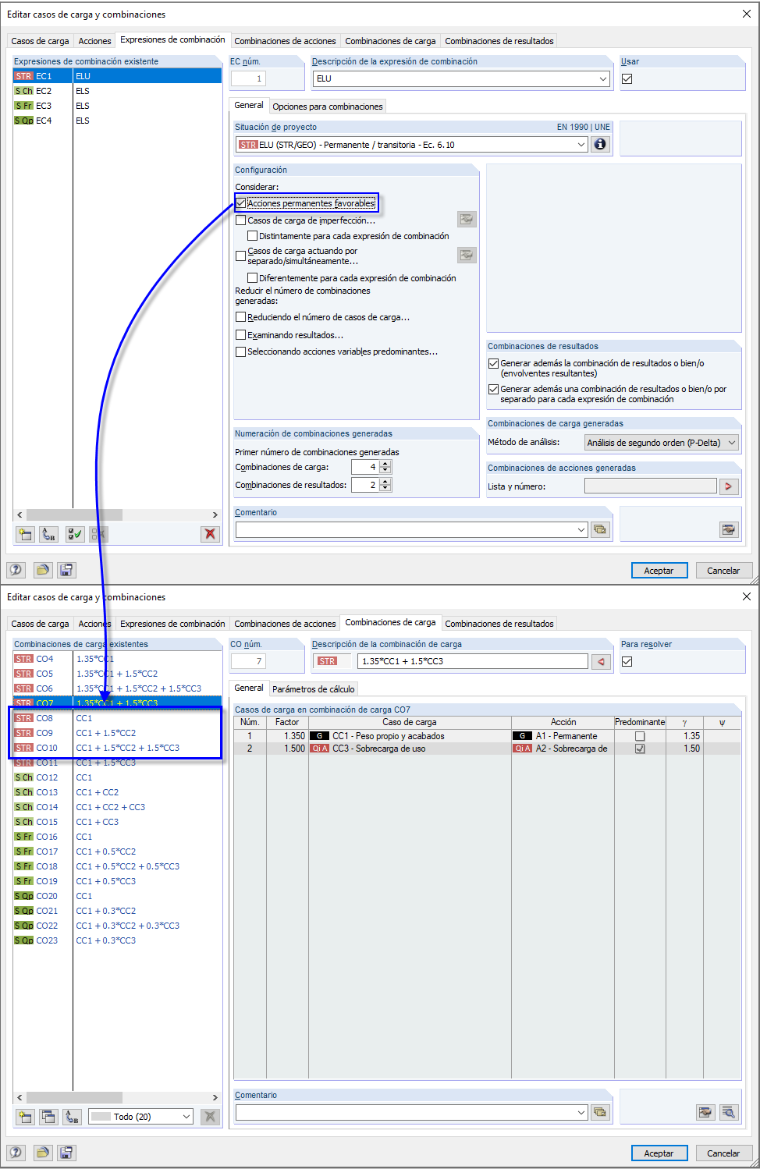Enable Seleccionando acciones variables predominantes checkbox
Viewport: 760px width, 1170px height.
pyautogui.click(x=241, y=351)
